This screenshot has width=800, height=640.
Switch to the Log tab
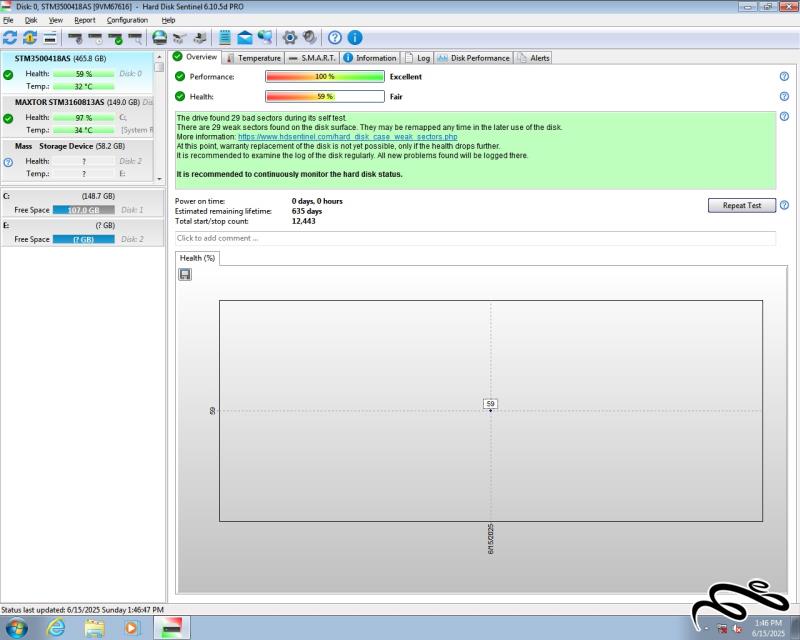click(x=418, y=58)
